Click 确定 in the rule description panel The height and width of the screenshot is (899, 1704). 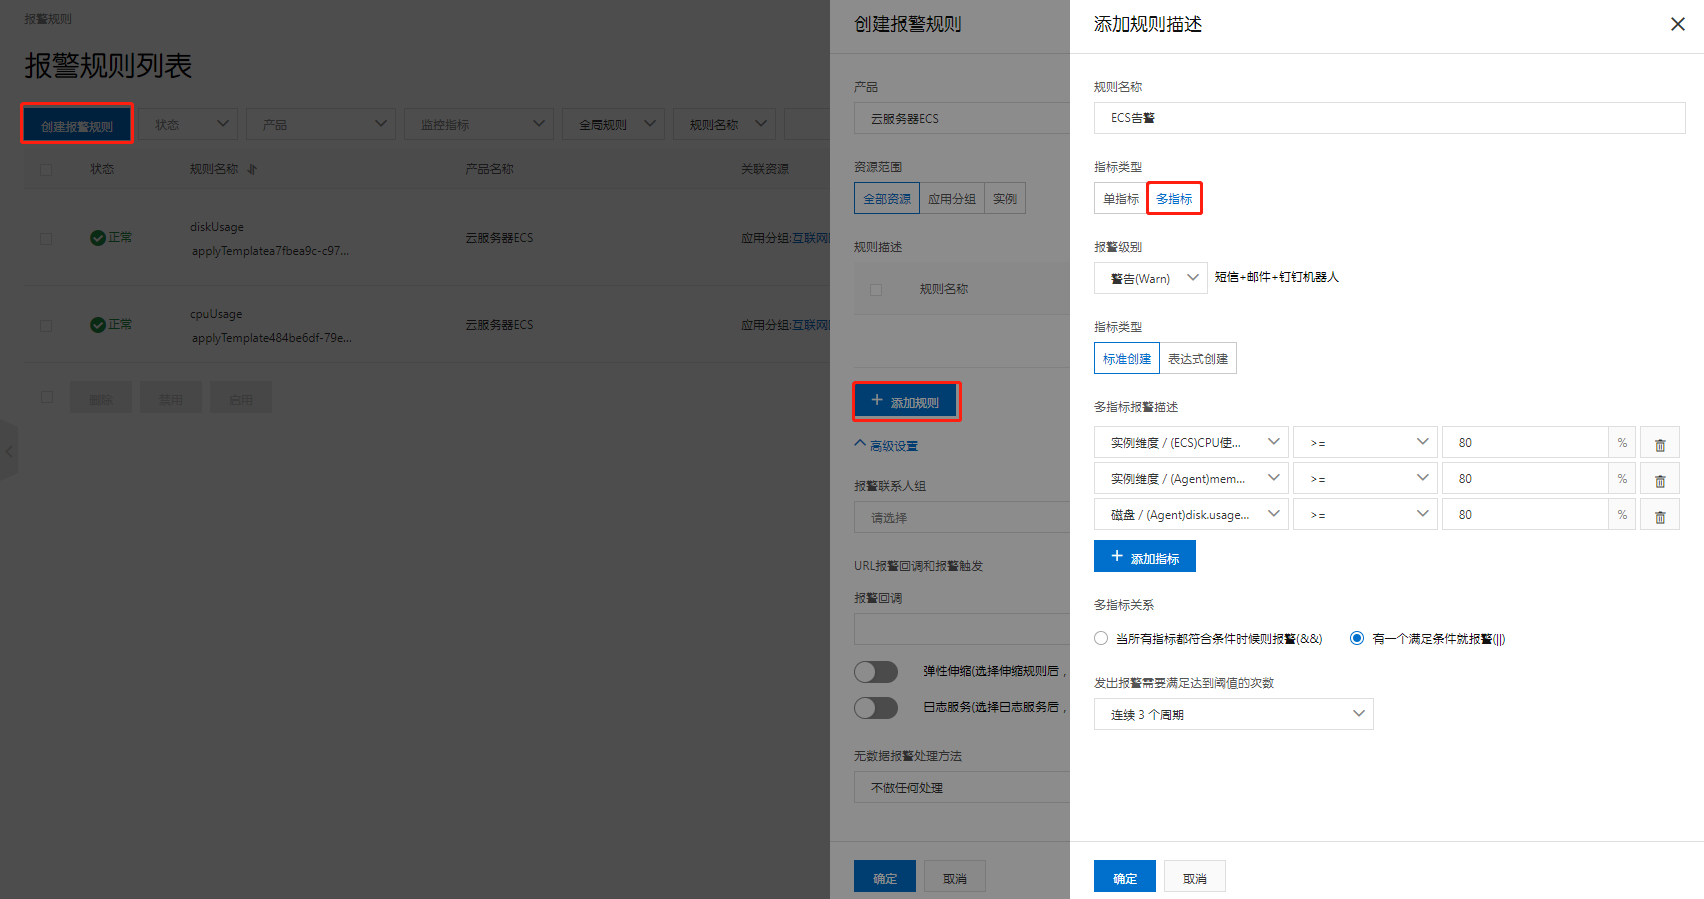pyautogui.click(x=1124, y=877)
